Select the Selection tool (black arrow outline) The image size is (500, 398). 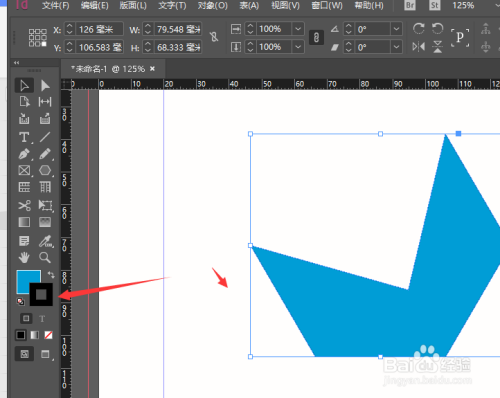24,86
